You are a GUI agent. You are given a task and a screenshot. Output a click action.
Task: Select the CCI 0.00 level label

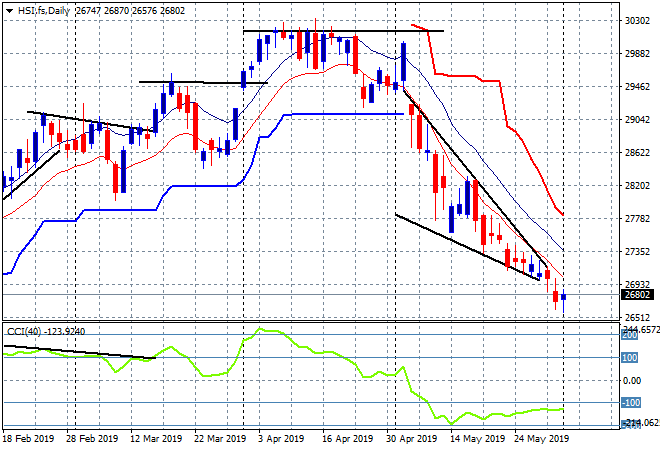point(631,381)
